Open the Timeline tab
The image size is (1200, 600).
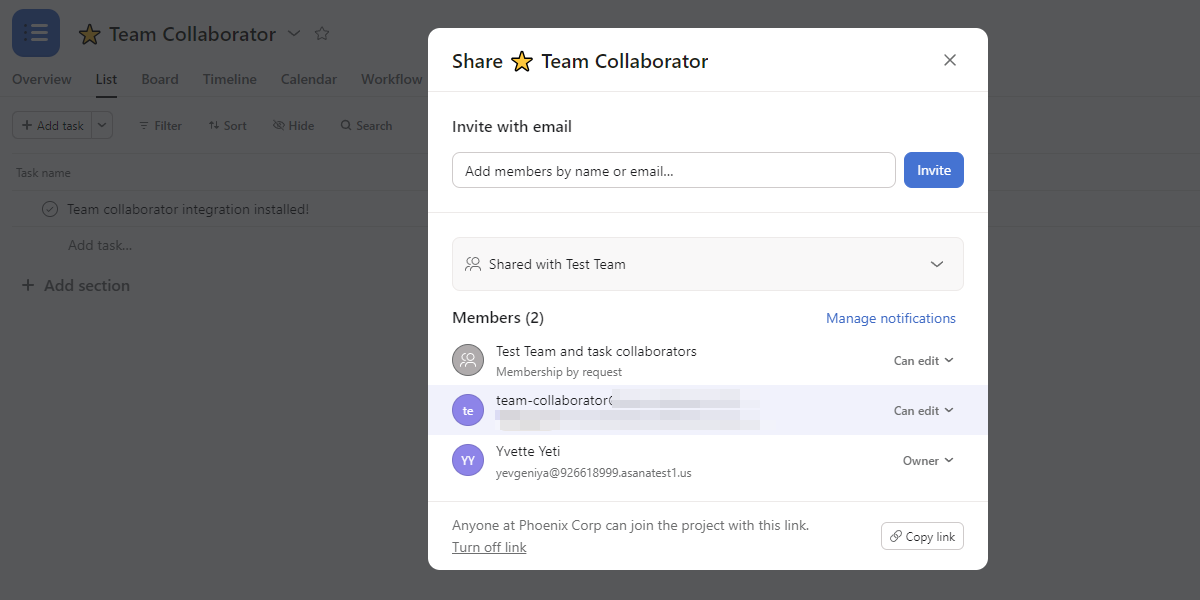[x=230, y=79]
